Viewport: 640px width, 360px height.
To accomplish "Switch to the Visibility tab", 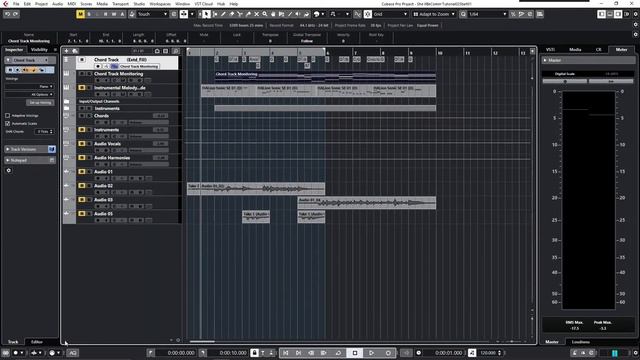I will tap(39, 49).
